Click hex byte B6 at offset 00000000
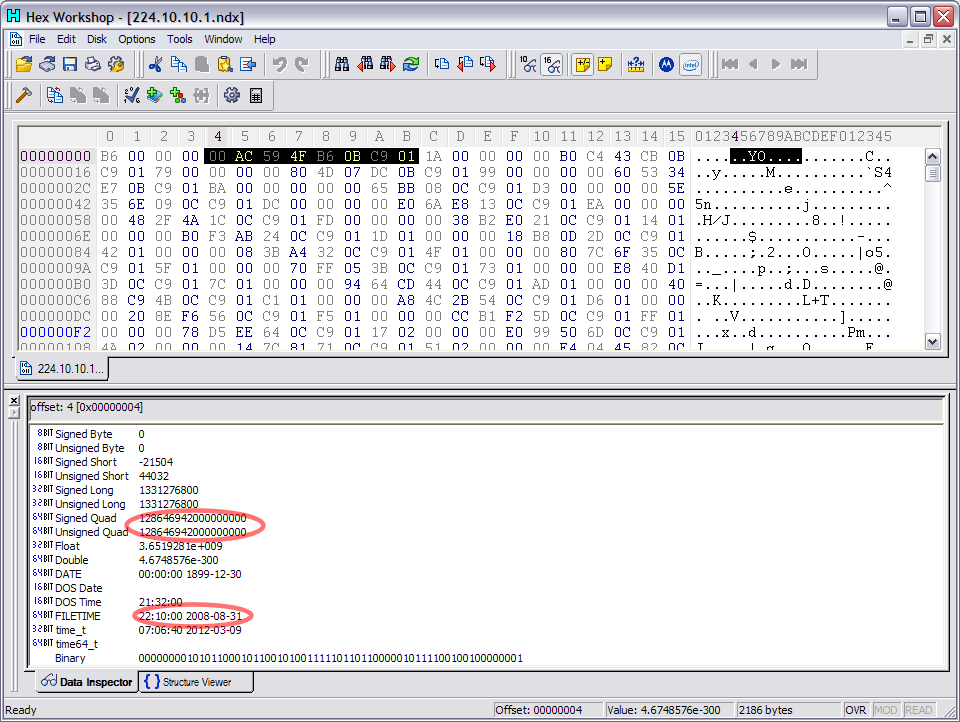960x722 pixels. click(x=109, y=156)
